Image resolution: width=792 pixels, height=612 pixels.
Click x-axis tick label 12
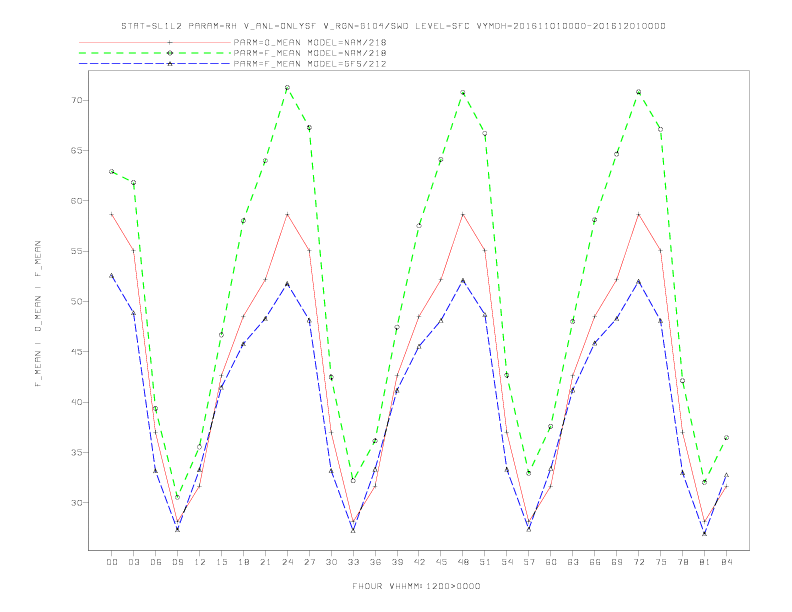tap(200, 562)
